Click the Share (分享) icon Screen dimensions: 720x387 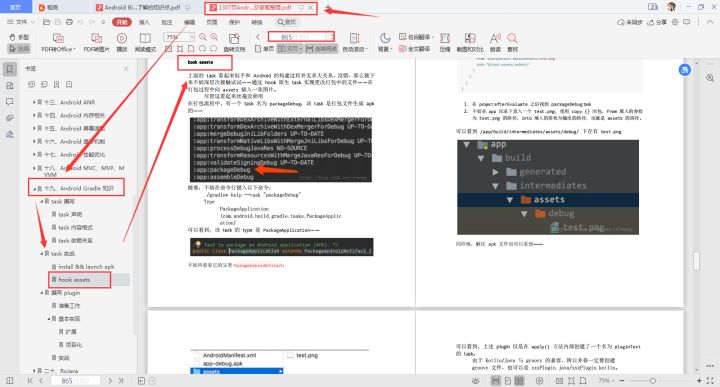pyautogui.click(x=657, y=22)
